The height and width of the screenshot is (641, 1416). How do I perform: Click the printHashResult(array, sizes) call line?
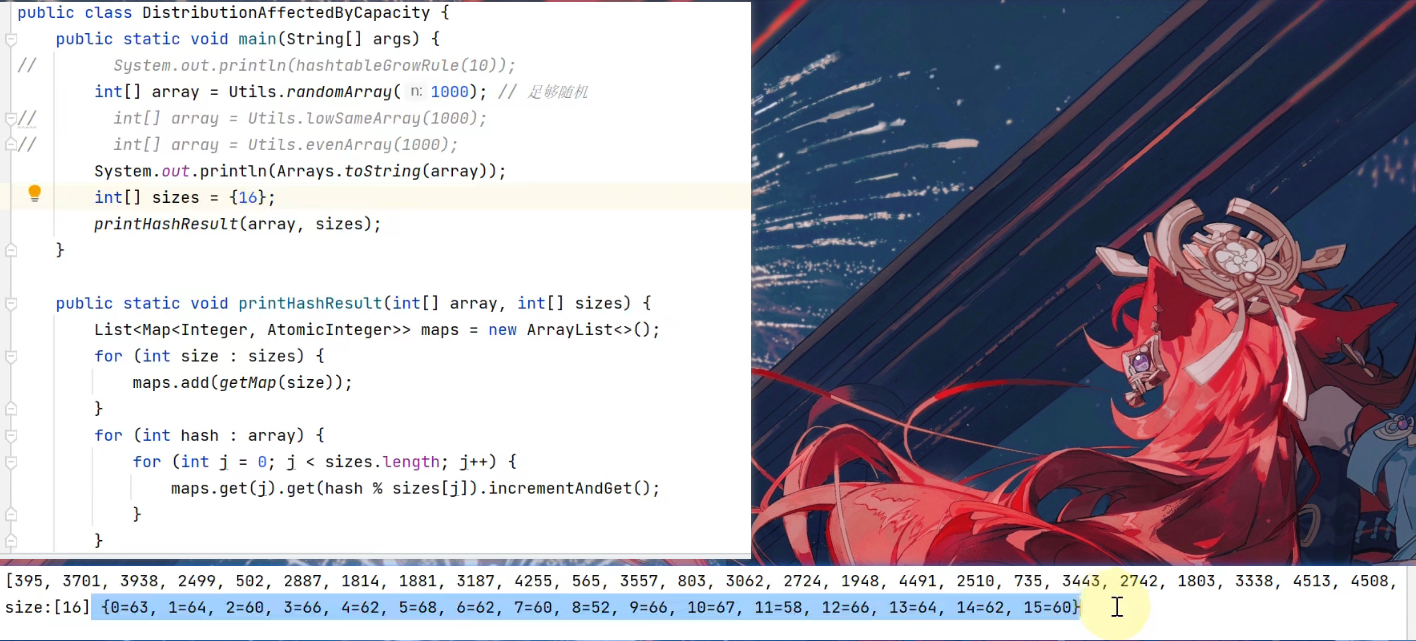tap(238, 224)
